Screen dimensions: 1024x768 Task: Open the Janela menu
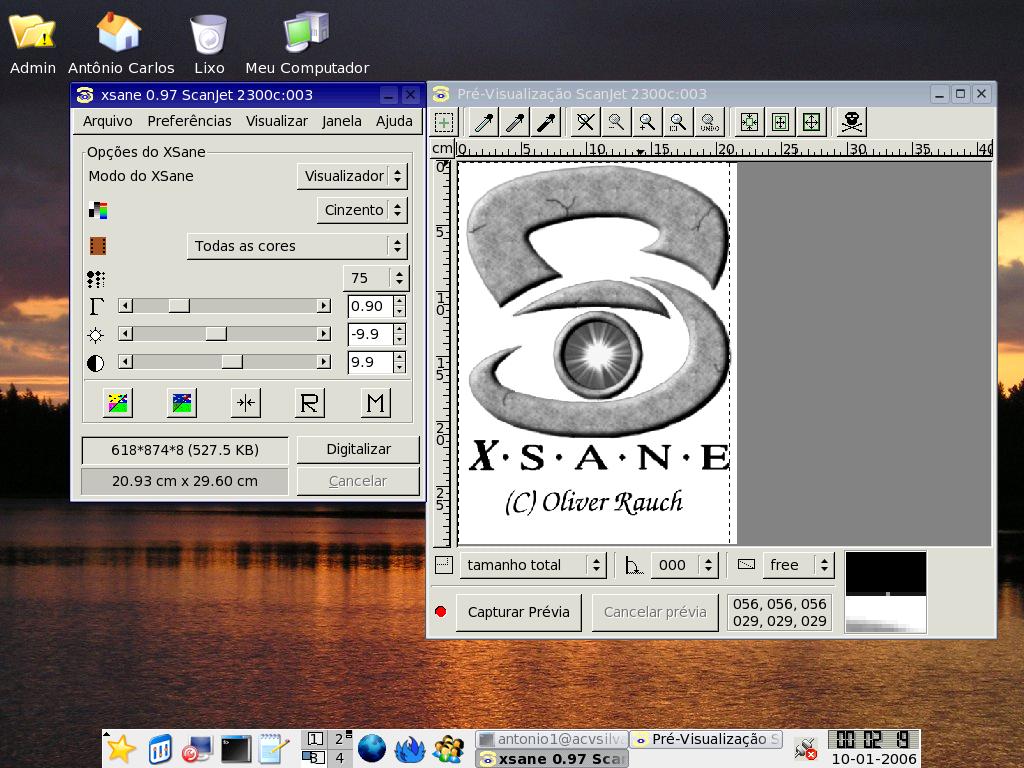coord(342,121)
